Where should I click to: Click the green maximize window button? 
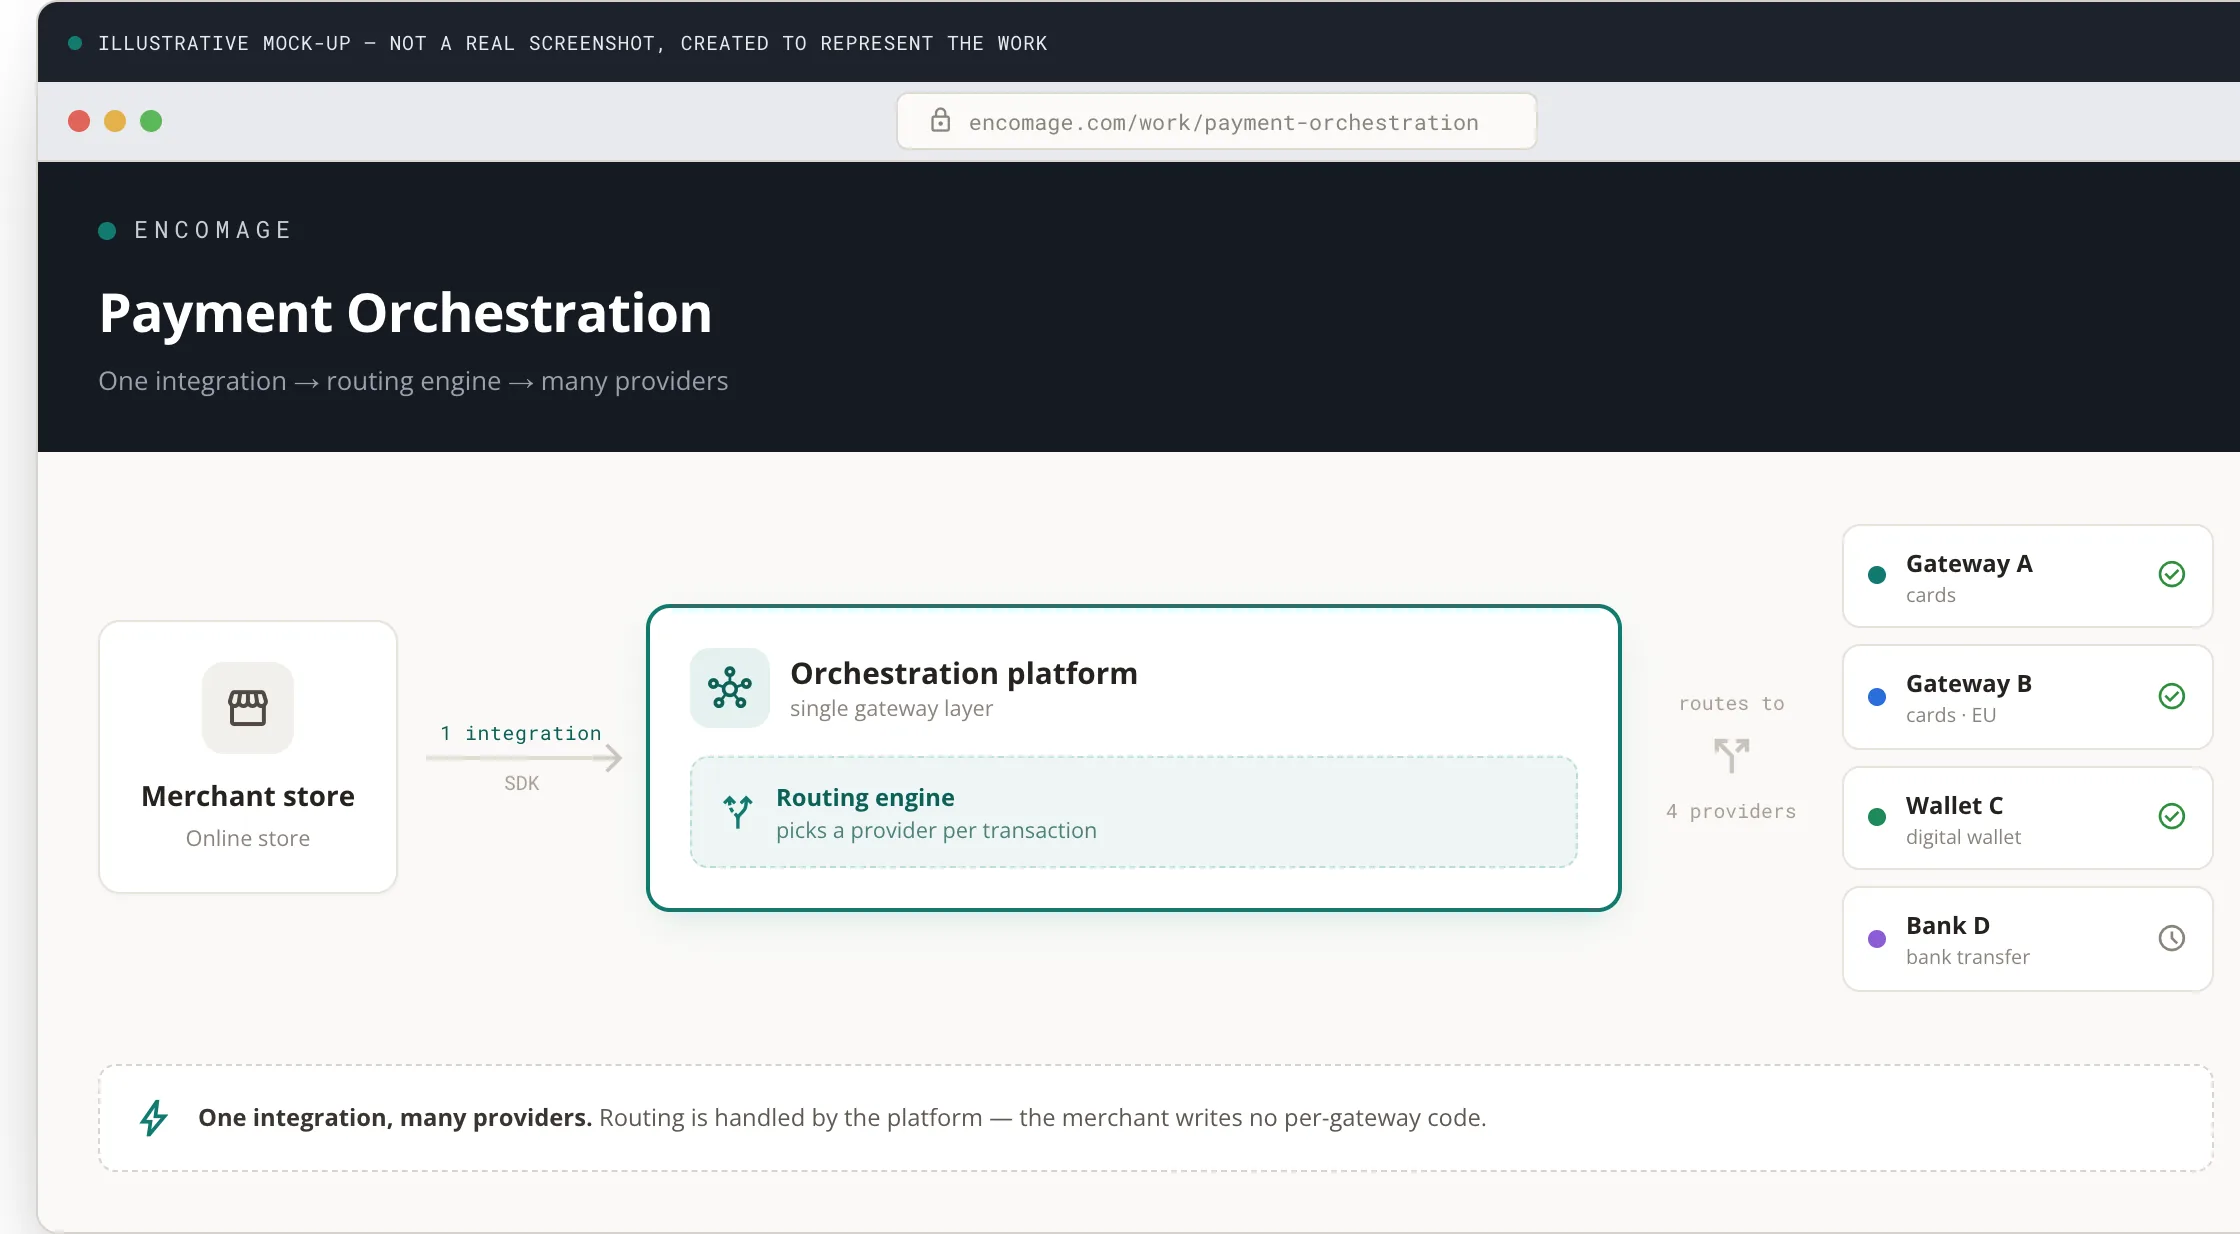[151, 121]
